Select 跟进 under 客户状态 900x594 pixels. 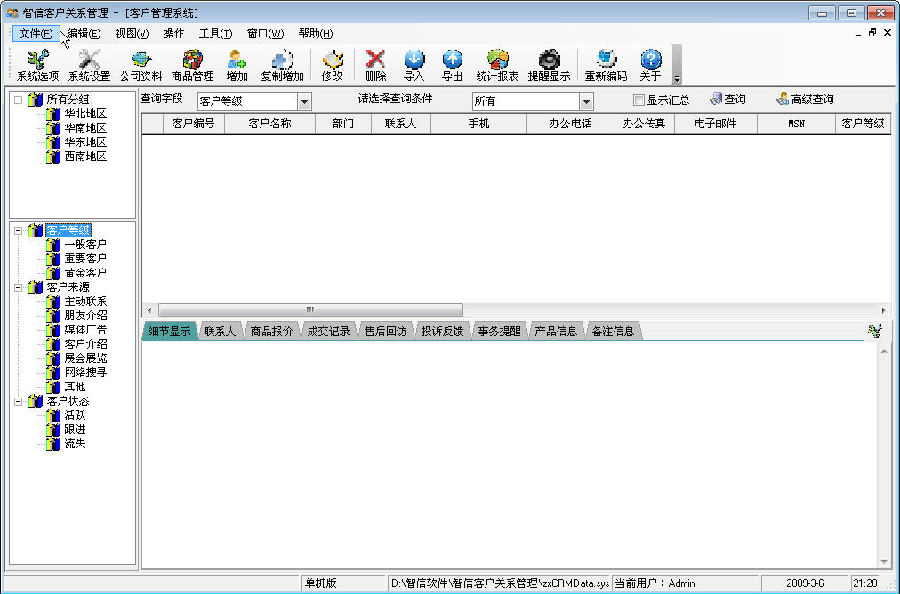pyautogui.click(x=75, y=429)
